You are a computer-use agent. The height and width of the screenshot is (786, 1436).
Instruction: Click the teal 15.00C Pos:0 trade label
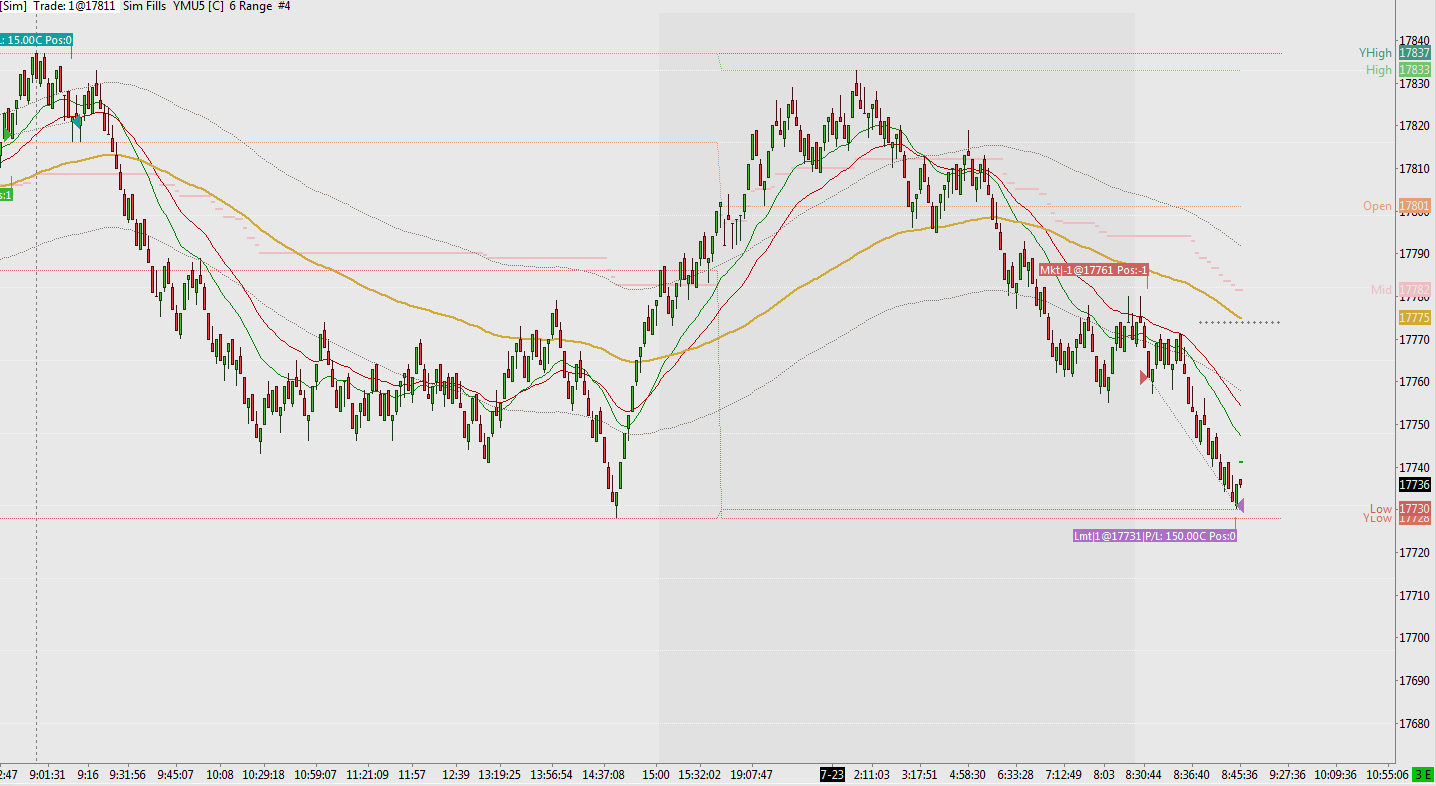(x=36, y=40)
